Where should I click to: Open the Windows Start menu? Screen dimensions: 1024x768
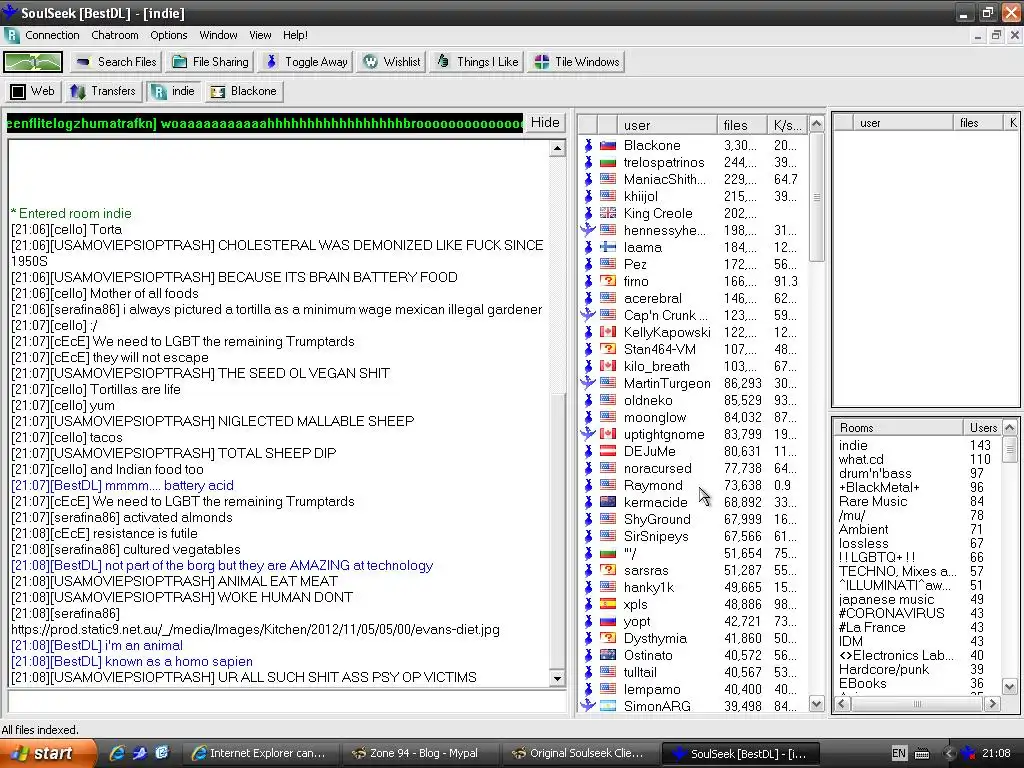coord(48,753)
